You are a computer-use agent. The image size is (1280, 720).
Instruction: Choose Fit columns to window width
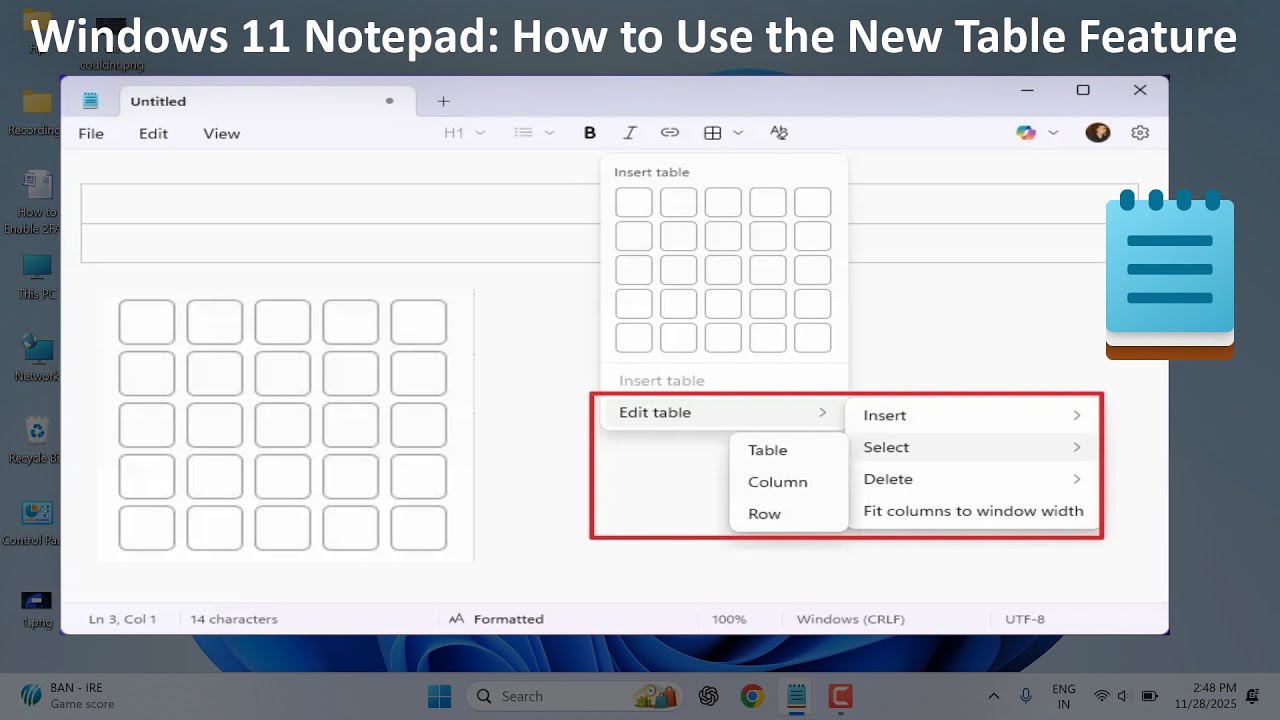[972, 511]
